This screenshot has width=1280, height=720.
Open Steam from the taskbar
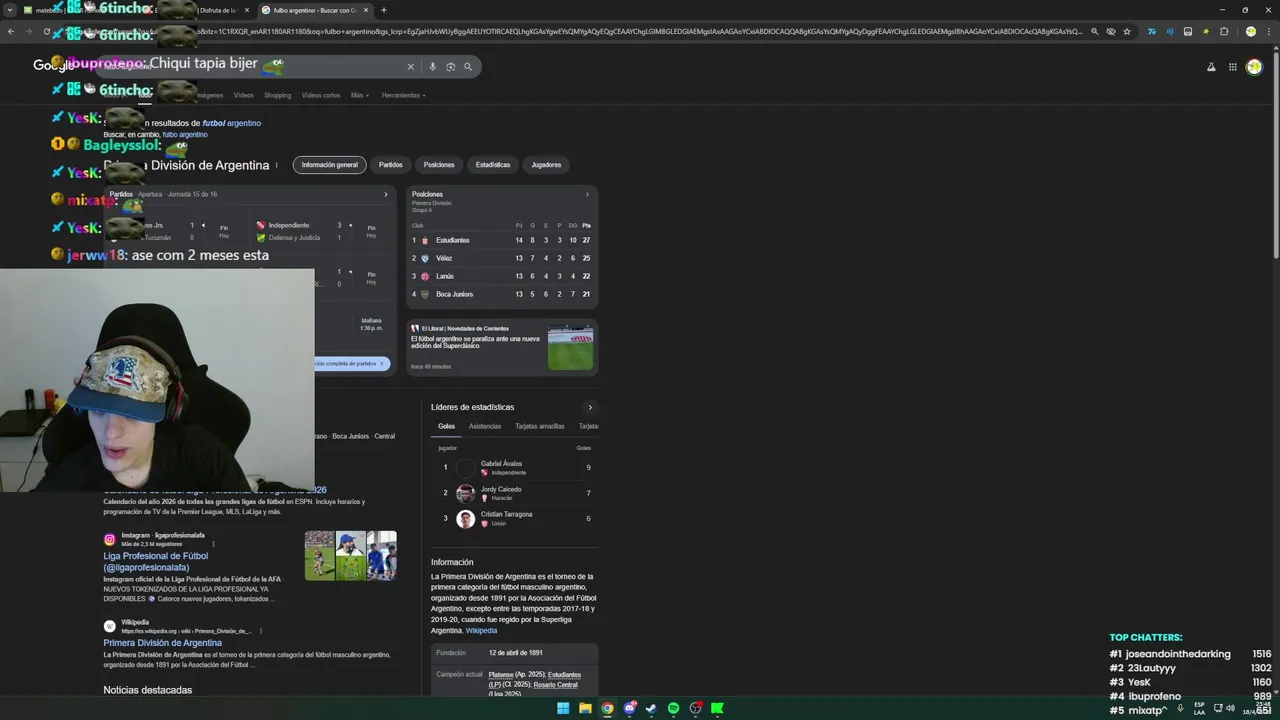click(x=651, y=708)
